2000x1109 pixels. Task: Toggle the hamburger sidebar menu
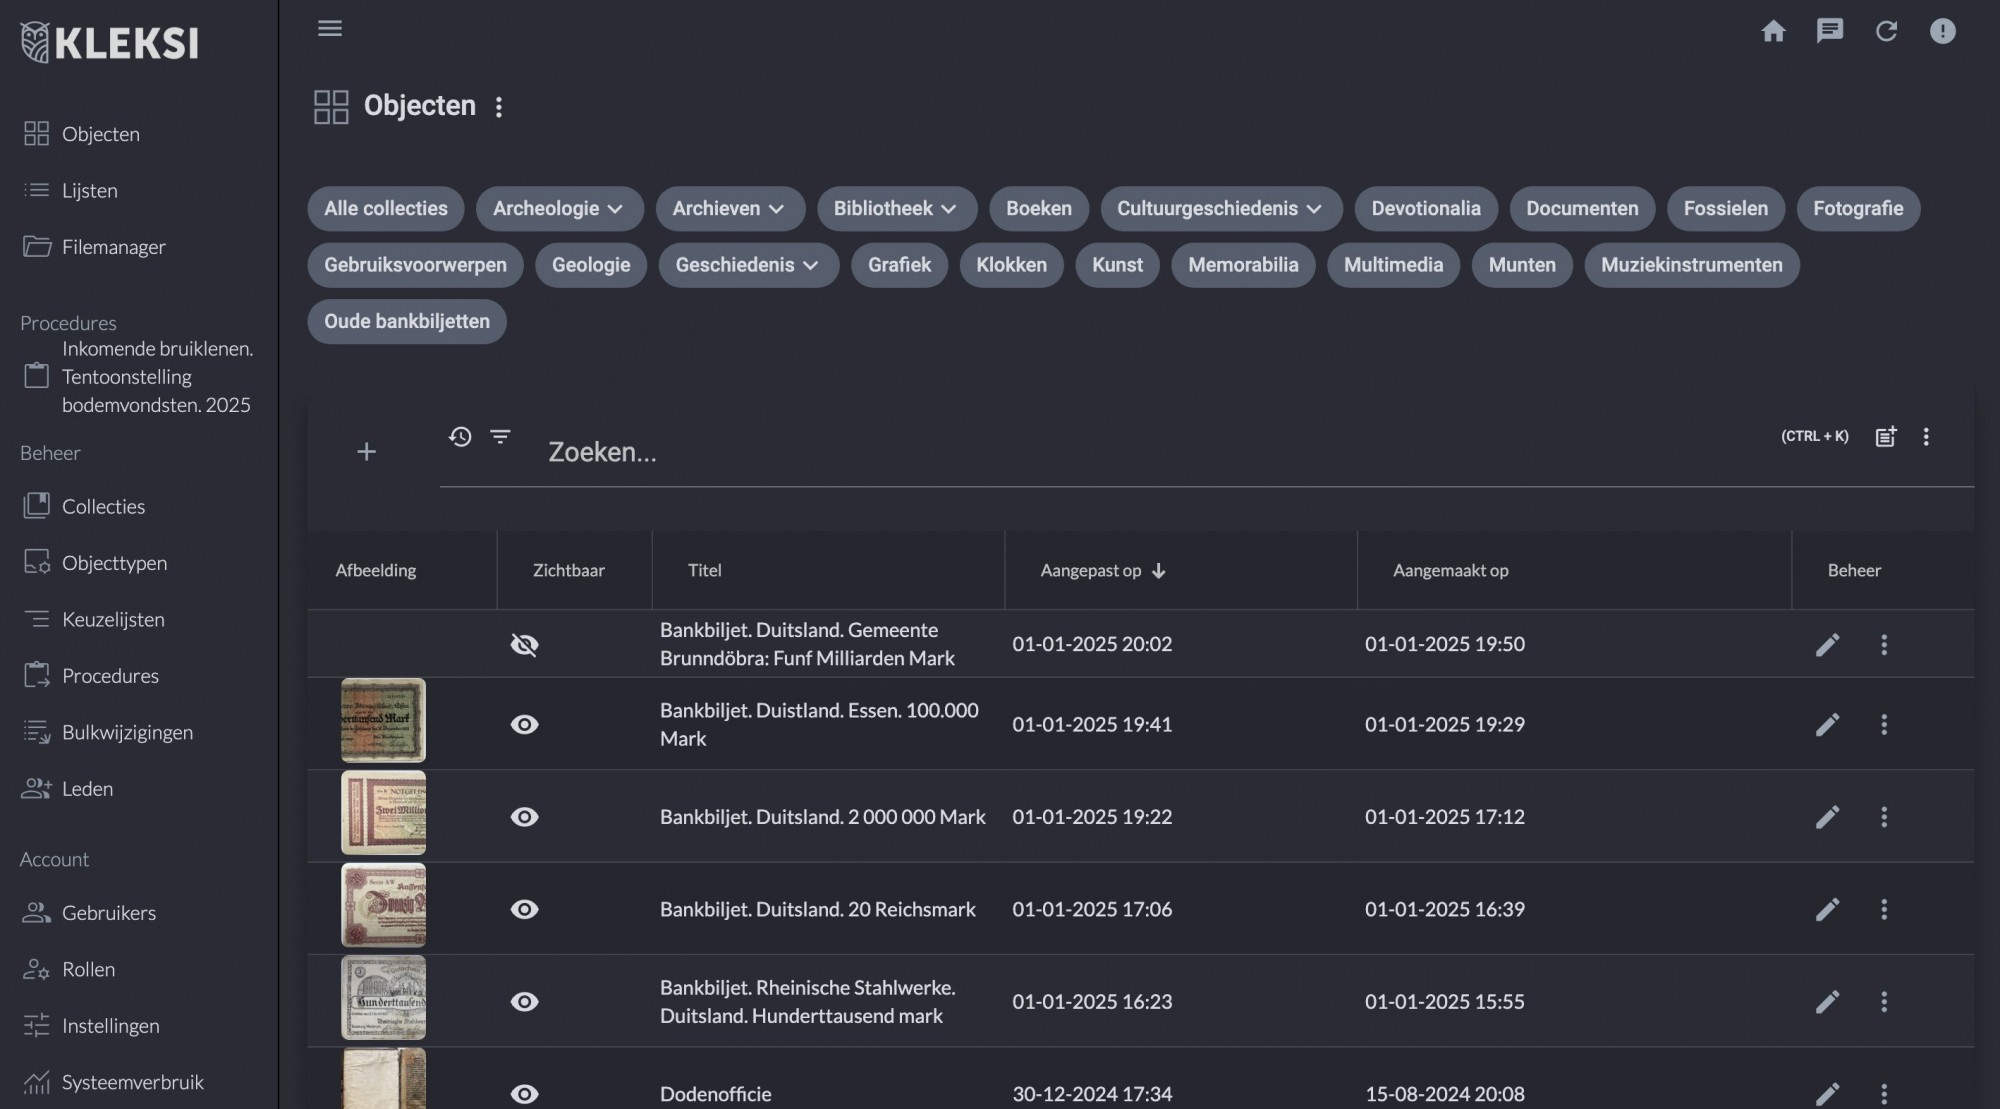pos(330,28)
